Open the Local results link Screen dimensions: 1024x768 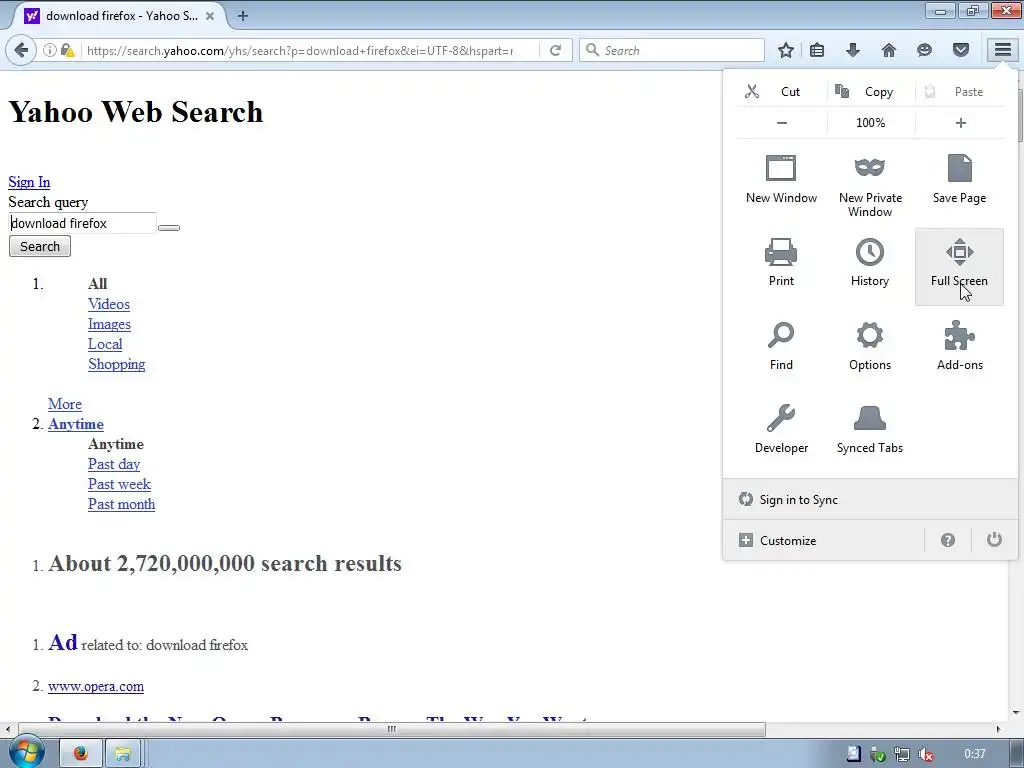pos(105,344)
